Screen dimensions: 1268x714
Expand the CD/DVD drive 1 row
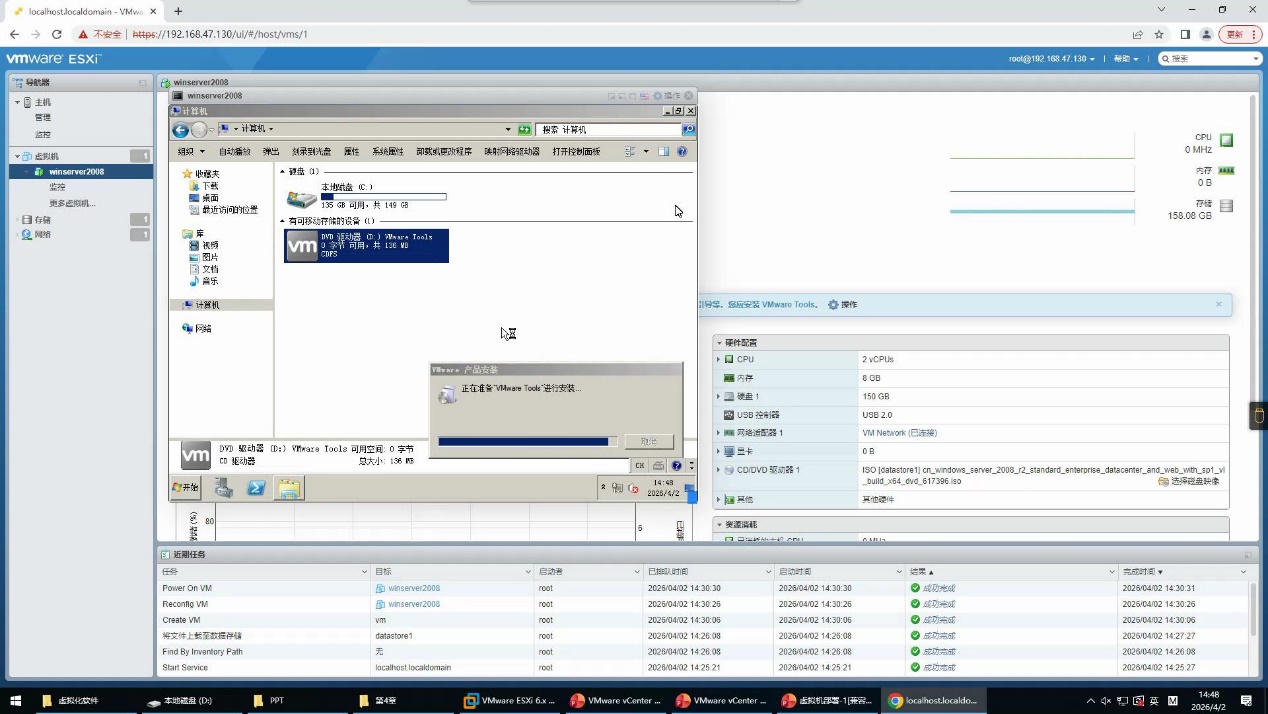718,470
